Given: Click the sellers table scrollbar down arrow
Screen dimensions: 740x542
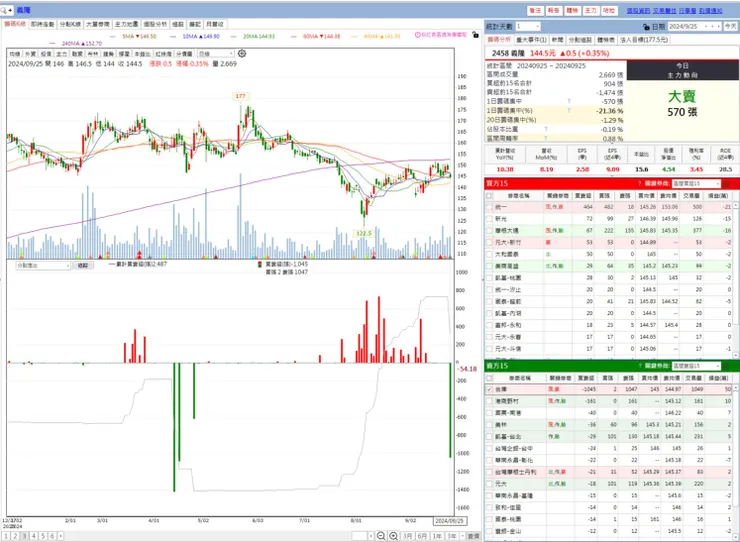Looking at the screenshot, I should point(736,537).
